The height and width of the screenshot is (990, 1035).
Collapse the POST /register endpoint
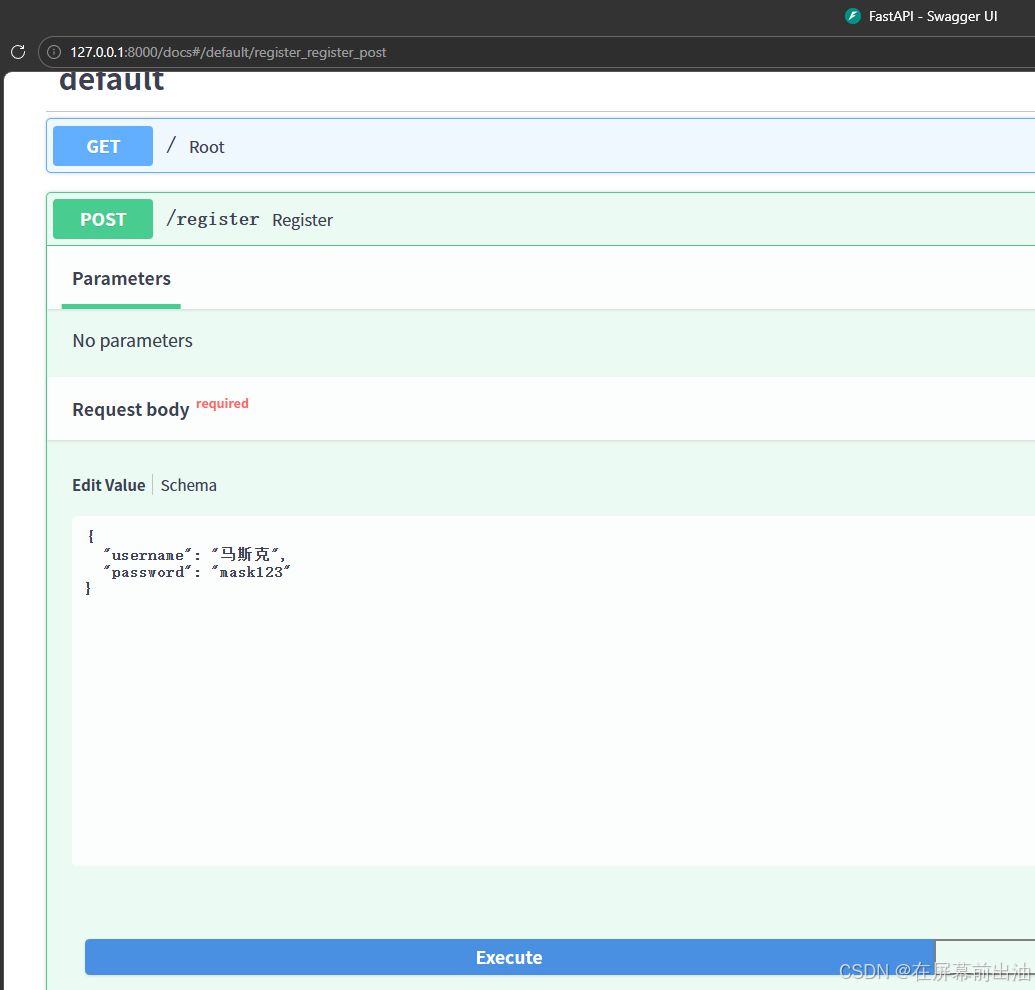coord(541,219)
